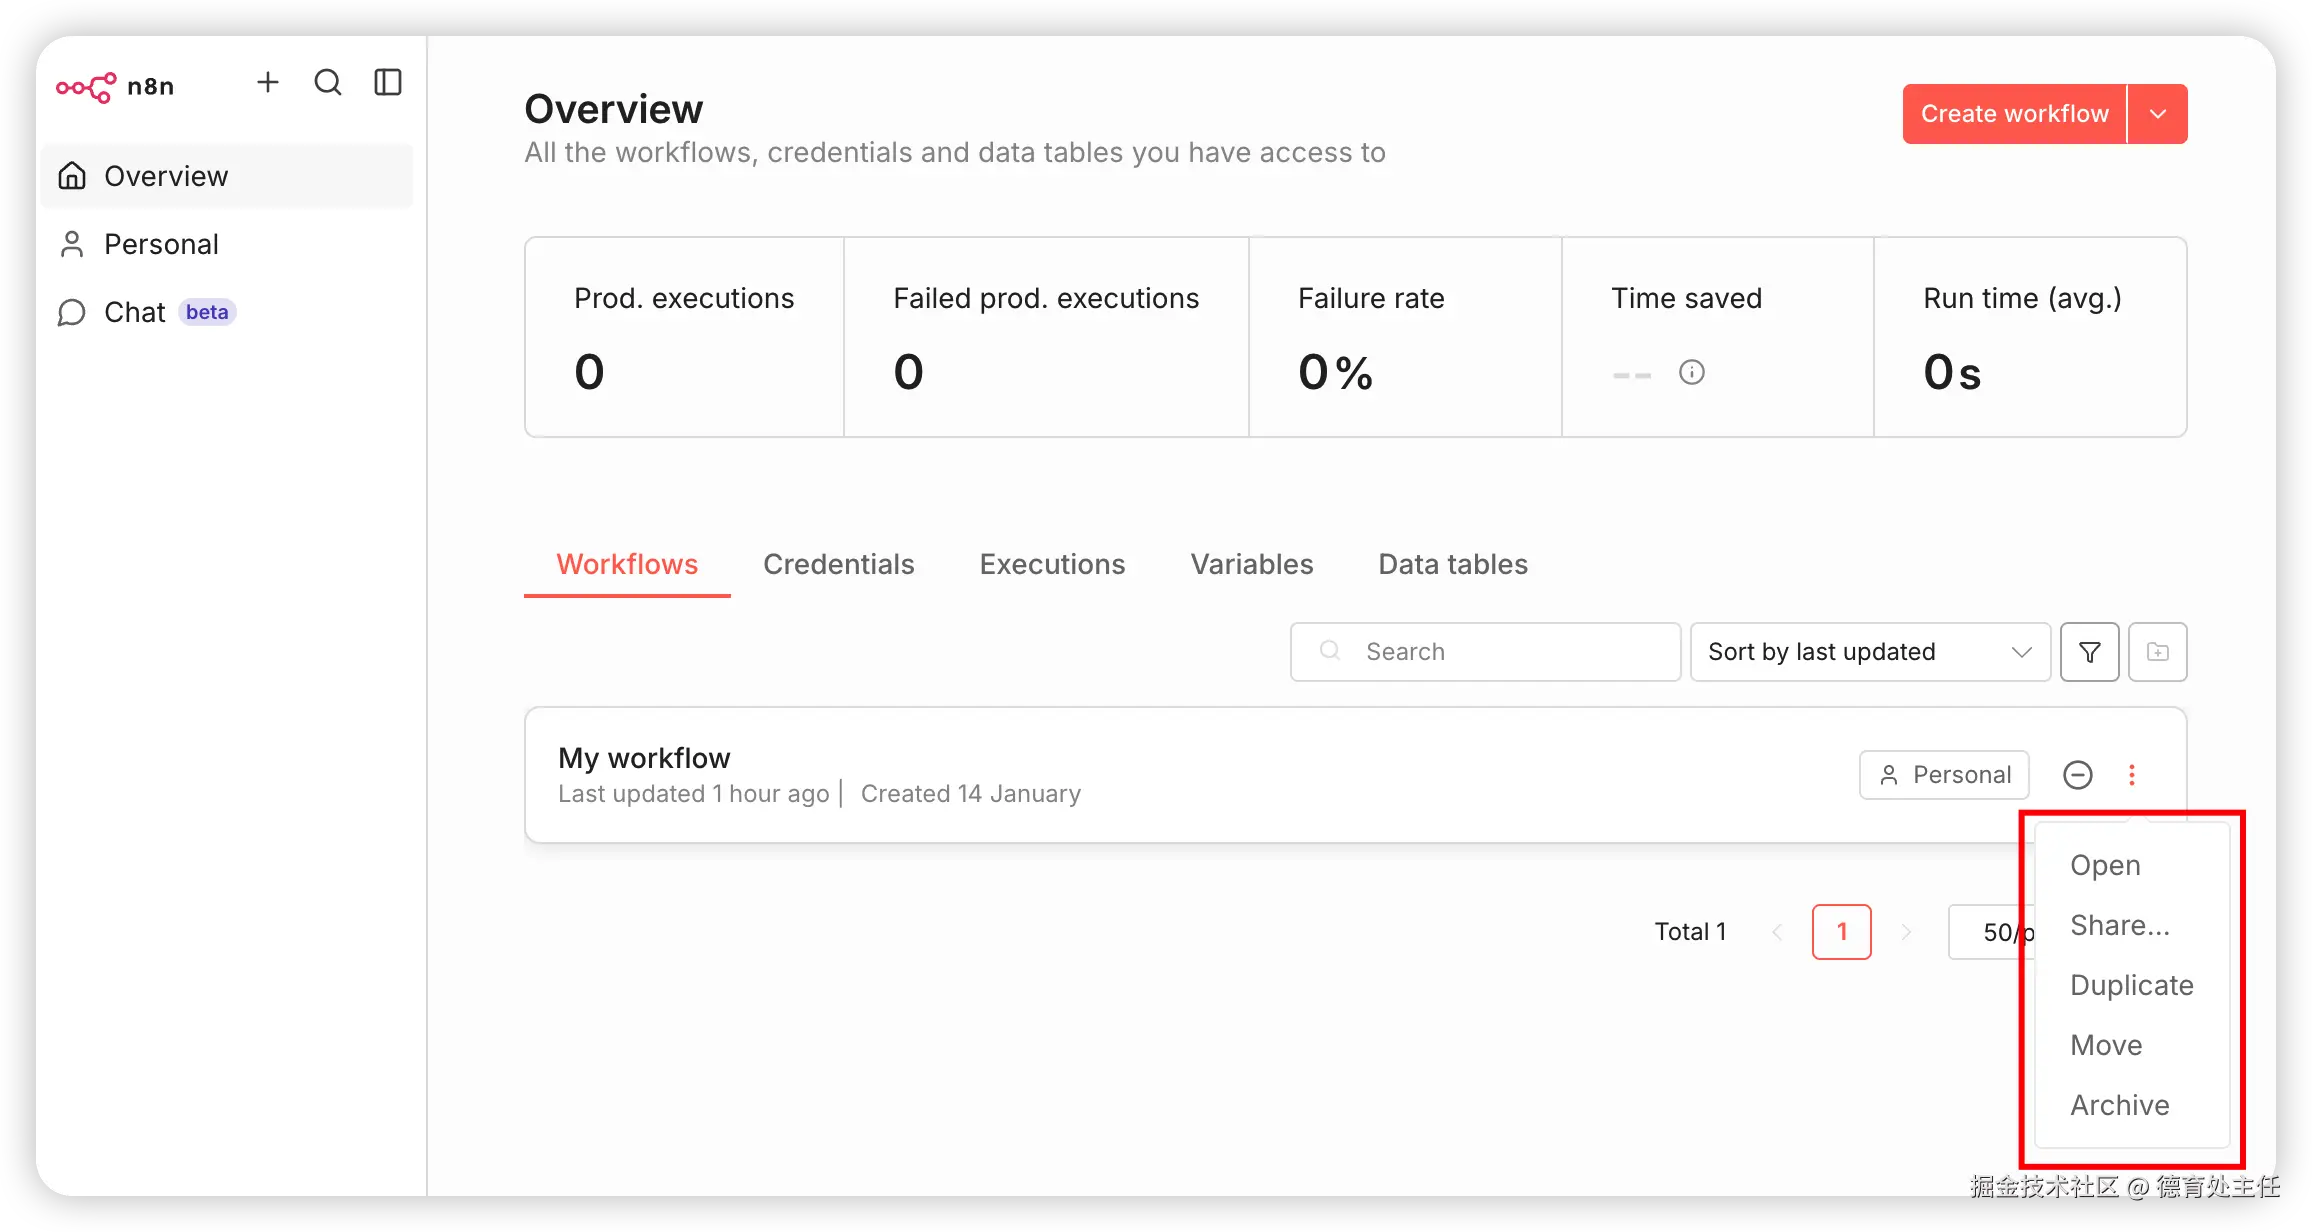Click the circle minus status icon on My workflow
Image resolution: width=2312 pixels, height=1232 pixels.
click(x=2077, y=775)
